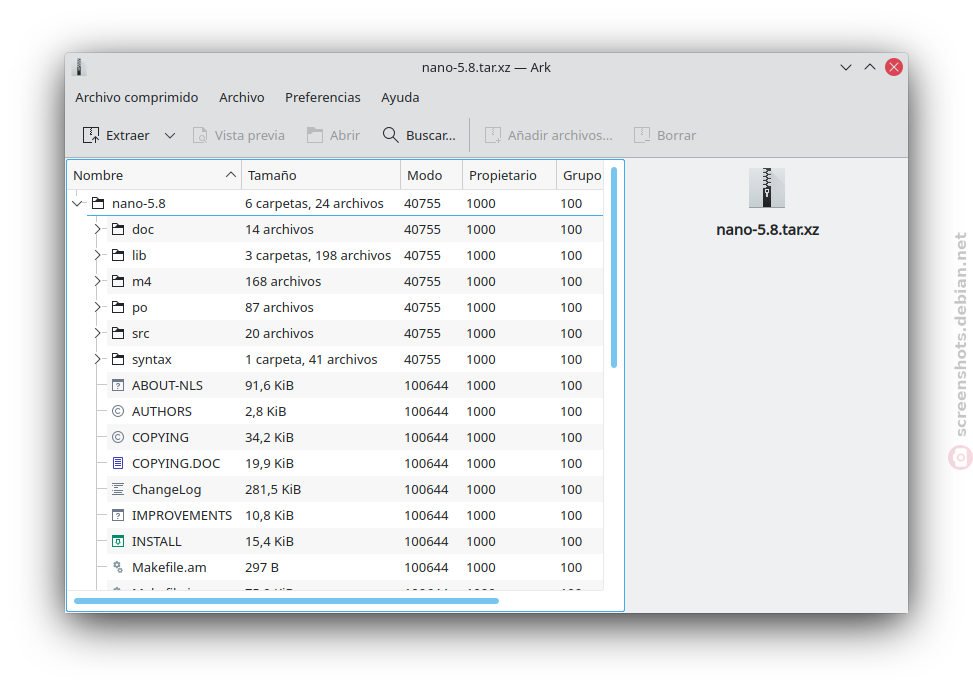Click the Extraer toolbar icon

point(91,135)
